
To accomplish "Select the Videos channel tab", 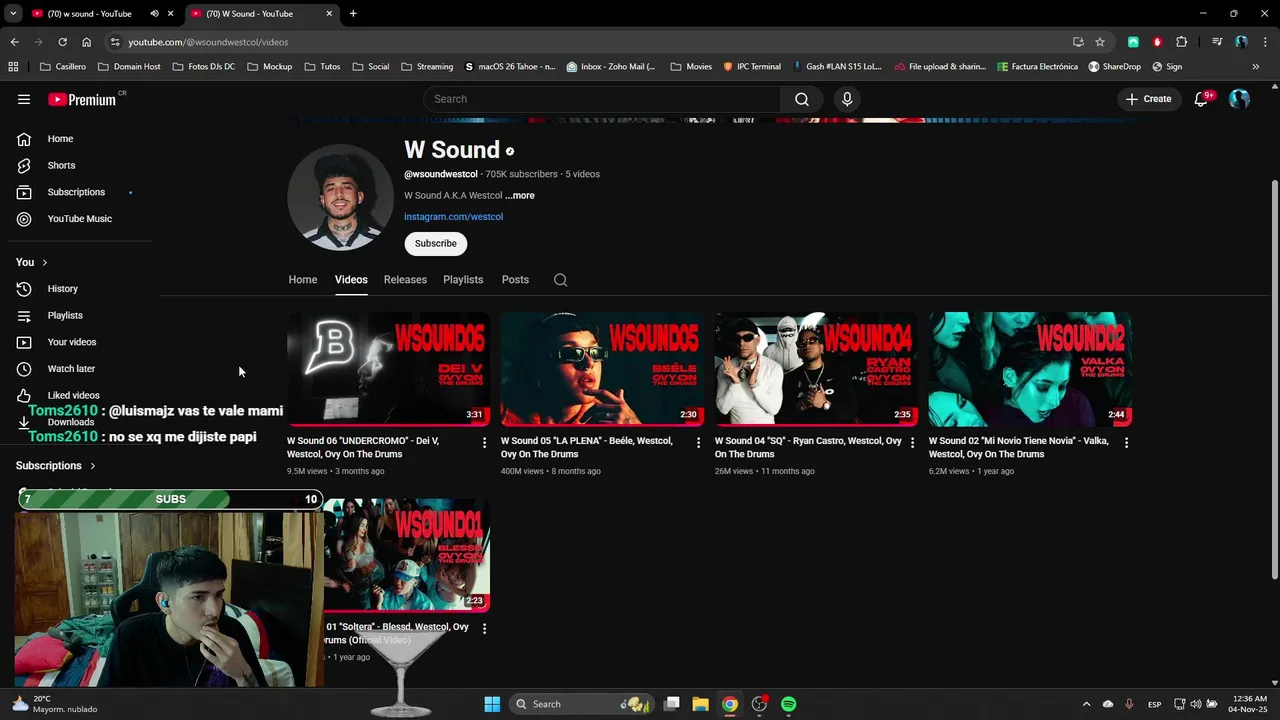I will pyautogui.click(x=351, y=280).
